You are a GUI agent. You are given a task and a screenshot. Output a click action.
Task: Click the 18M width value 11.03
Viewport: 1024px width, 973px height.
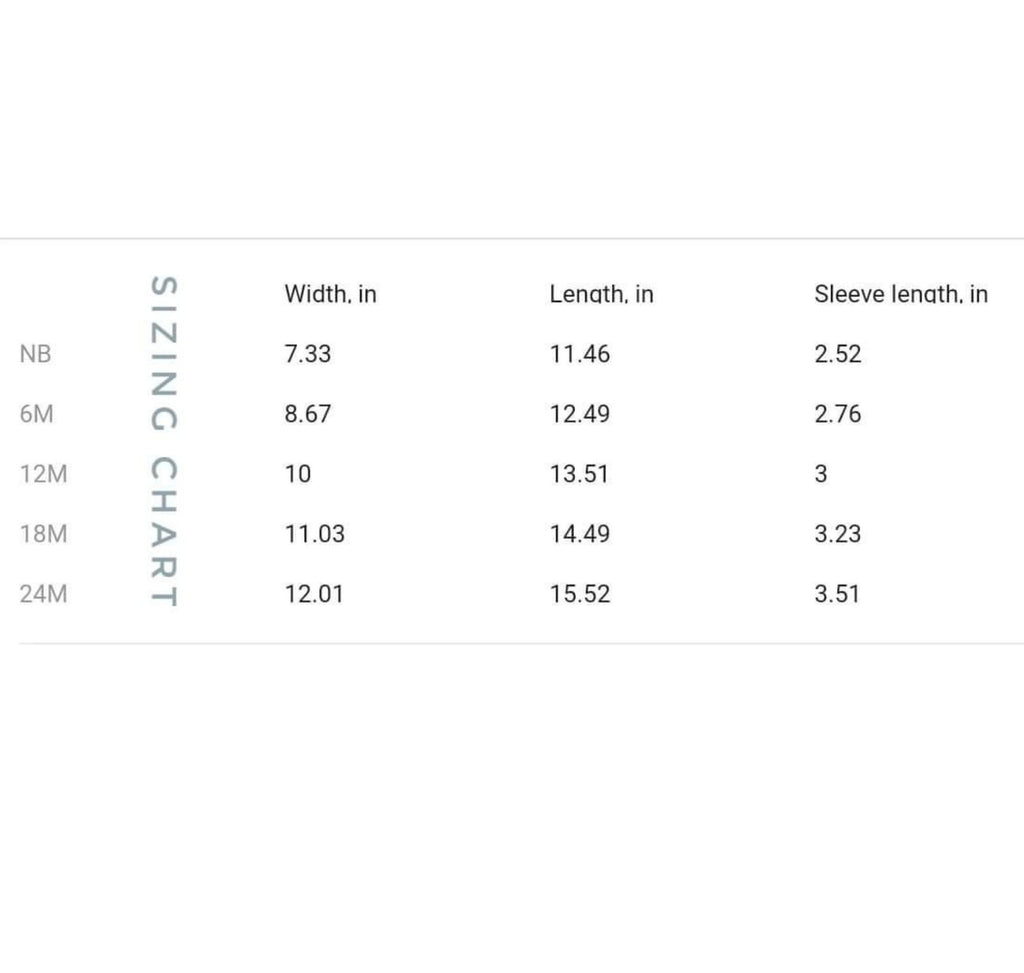coord(314,534)
